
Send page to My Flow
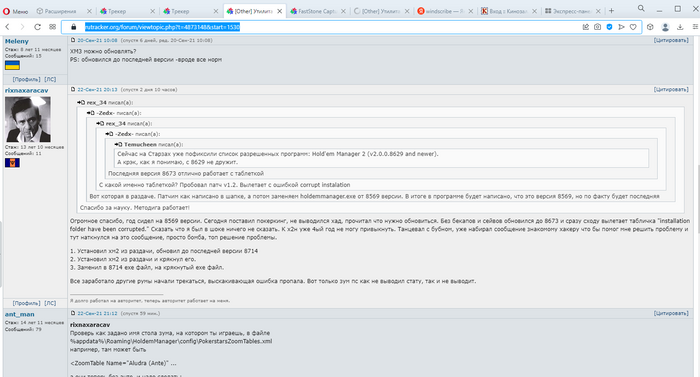[x=621, y=27]
